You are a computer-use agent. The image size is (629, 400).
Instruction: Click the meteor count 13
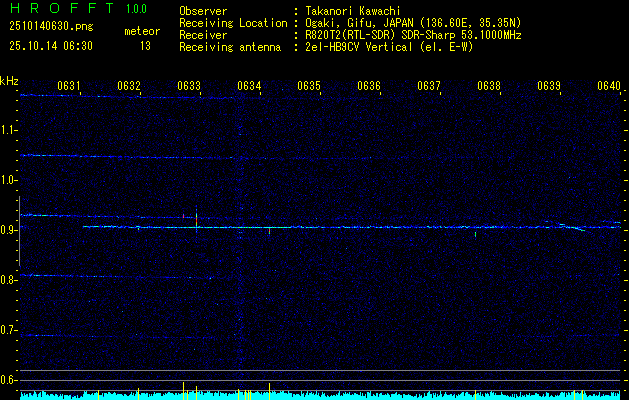point(145,46)
